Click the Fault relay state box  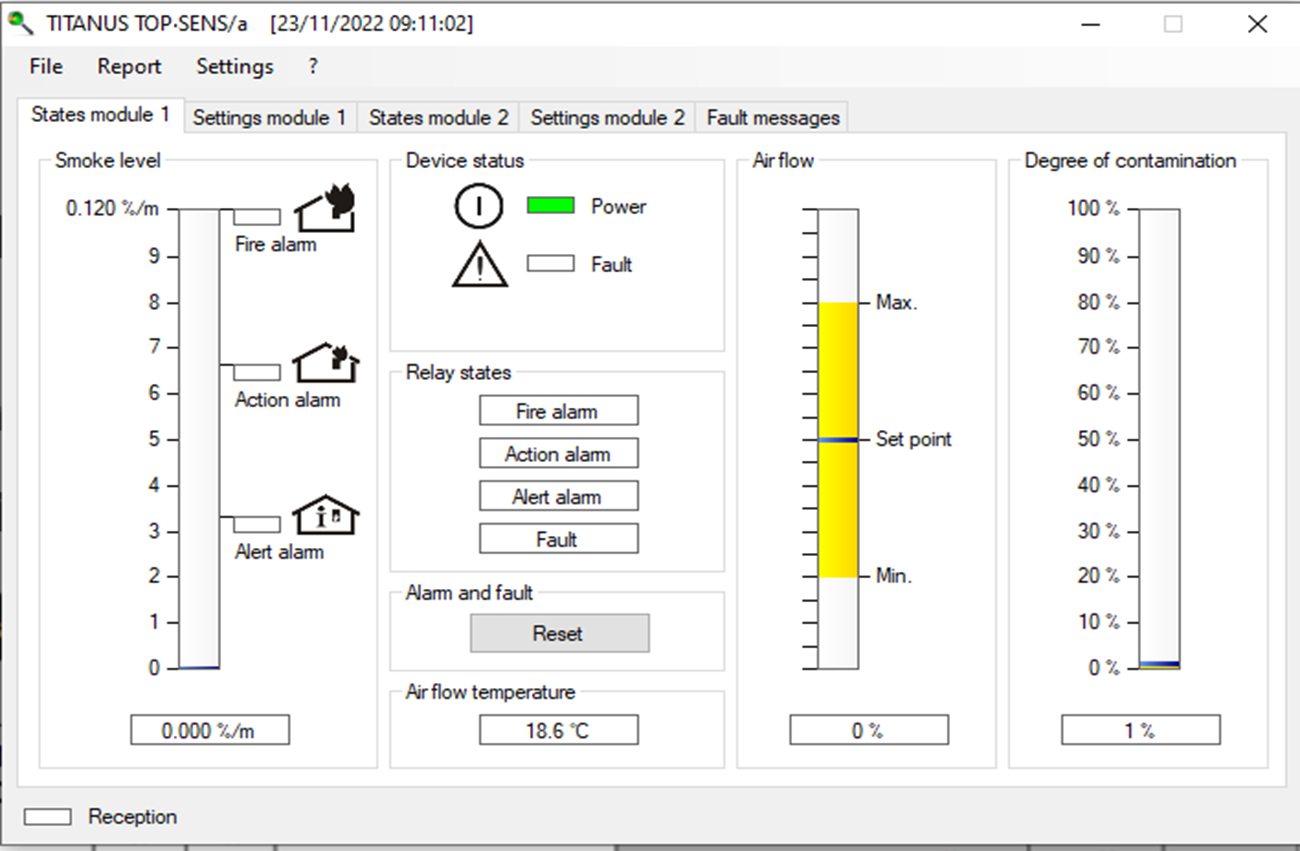click(558, 539)
